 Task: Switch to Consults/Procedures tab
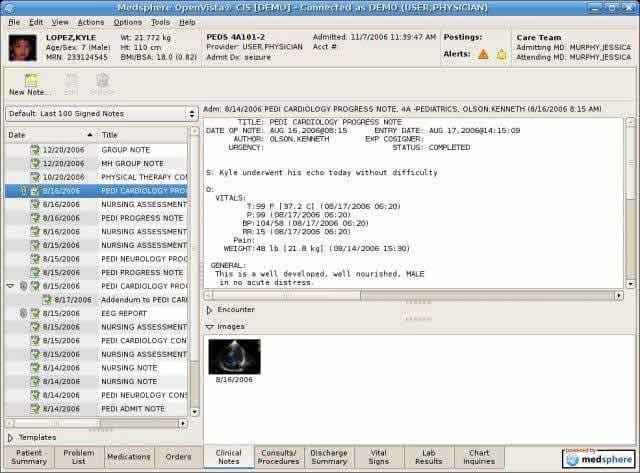278,457
